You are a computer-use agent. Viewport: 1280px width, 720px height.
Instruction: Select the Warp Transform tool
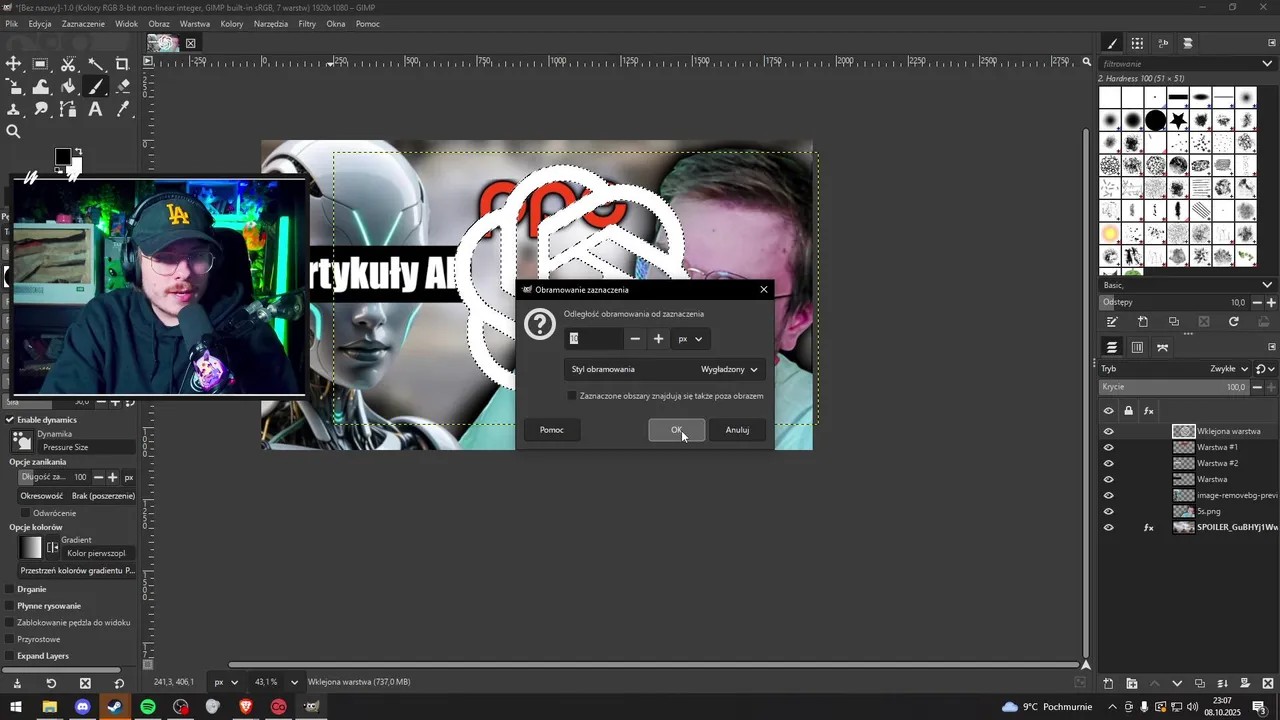[x=41, y=87]
